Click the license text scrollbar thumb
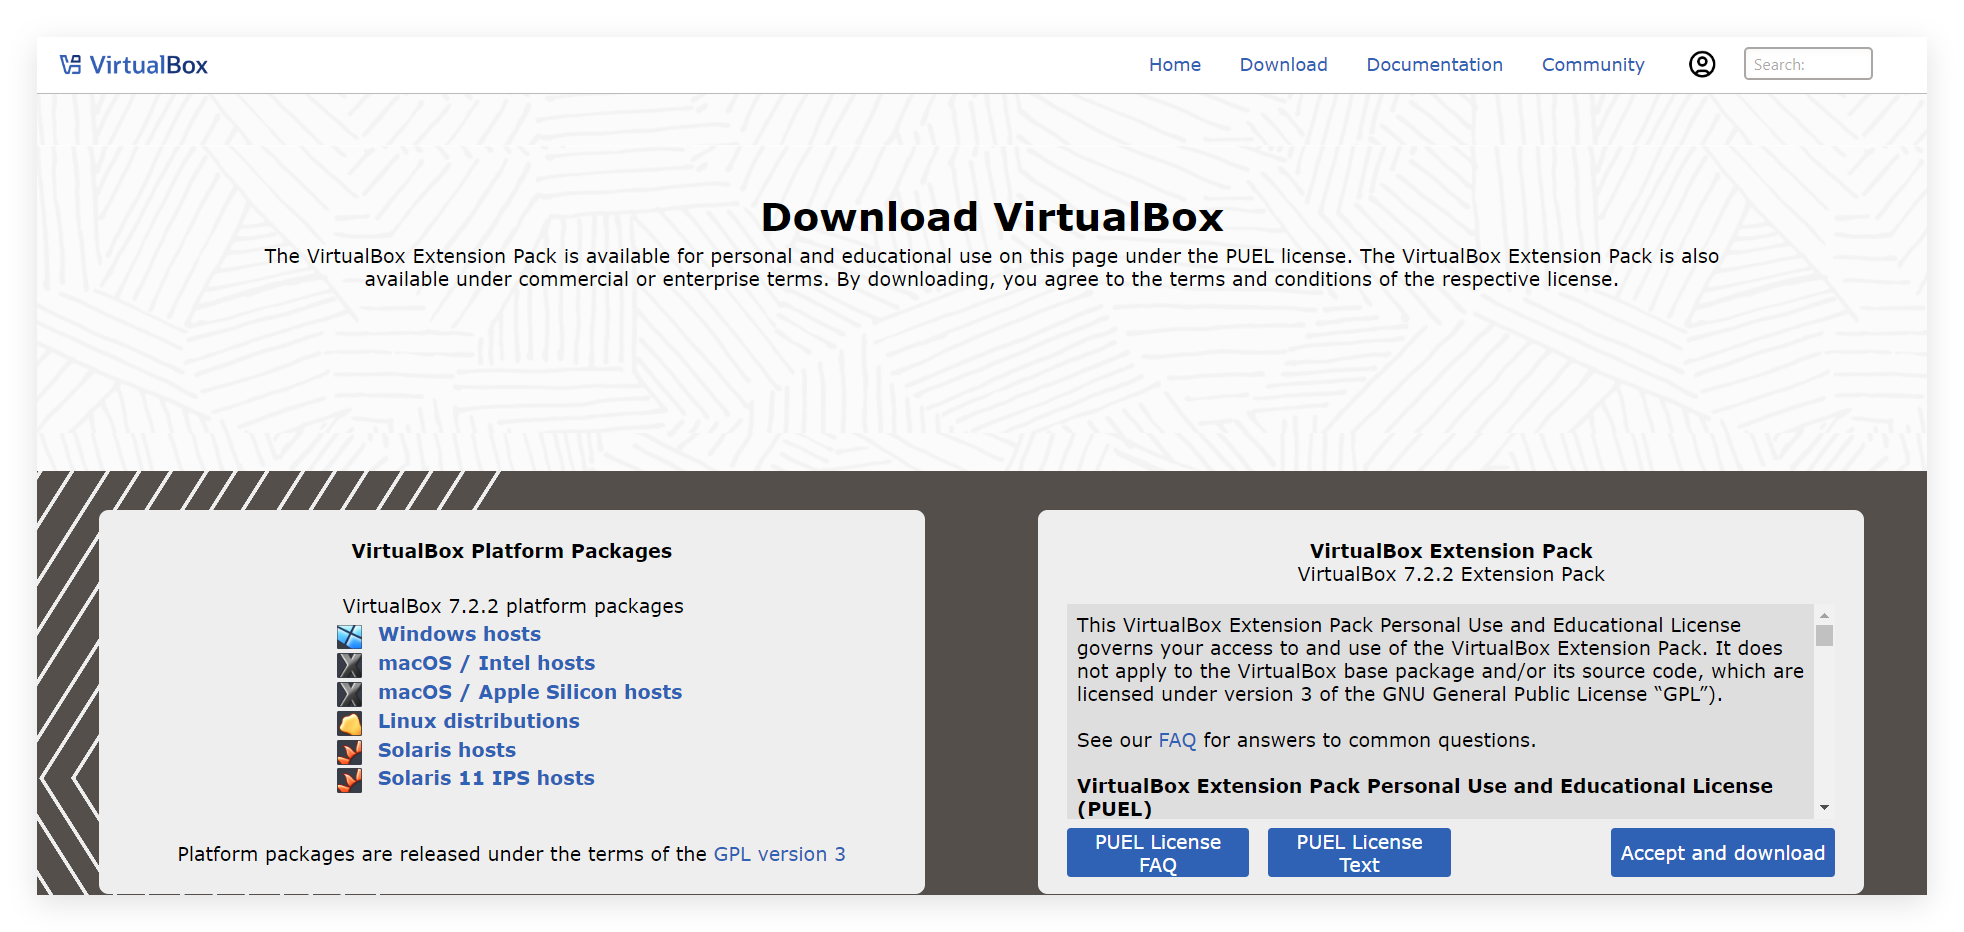 click(1824, 636)
